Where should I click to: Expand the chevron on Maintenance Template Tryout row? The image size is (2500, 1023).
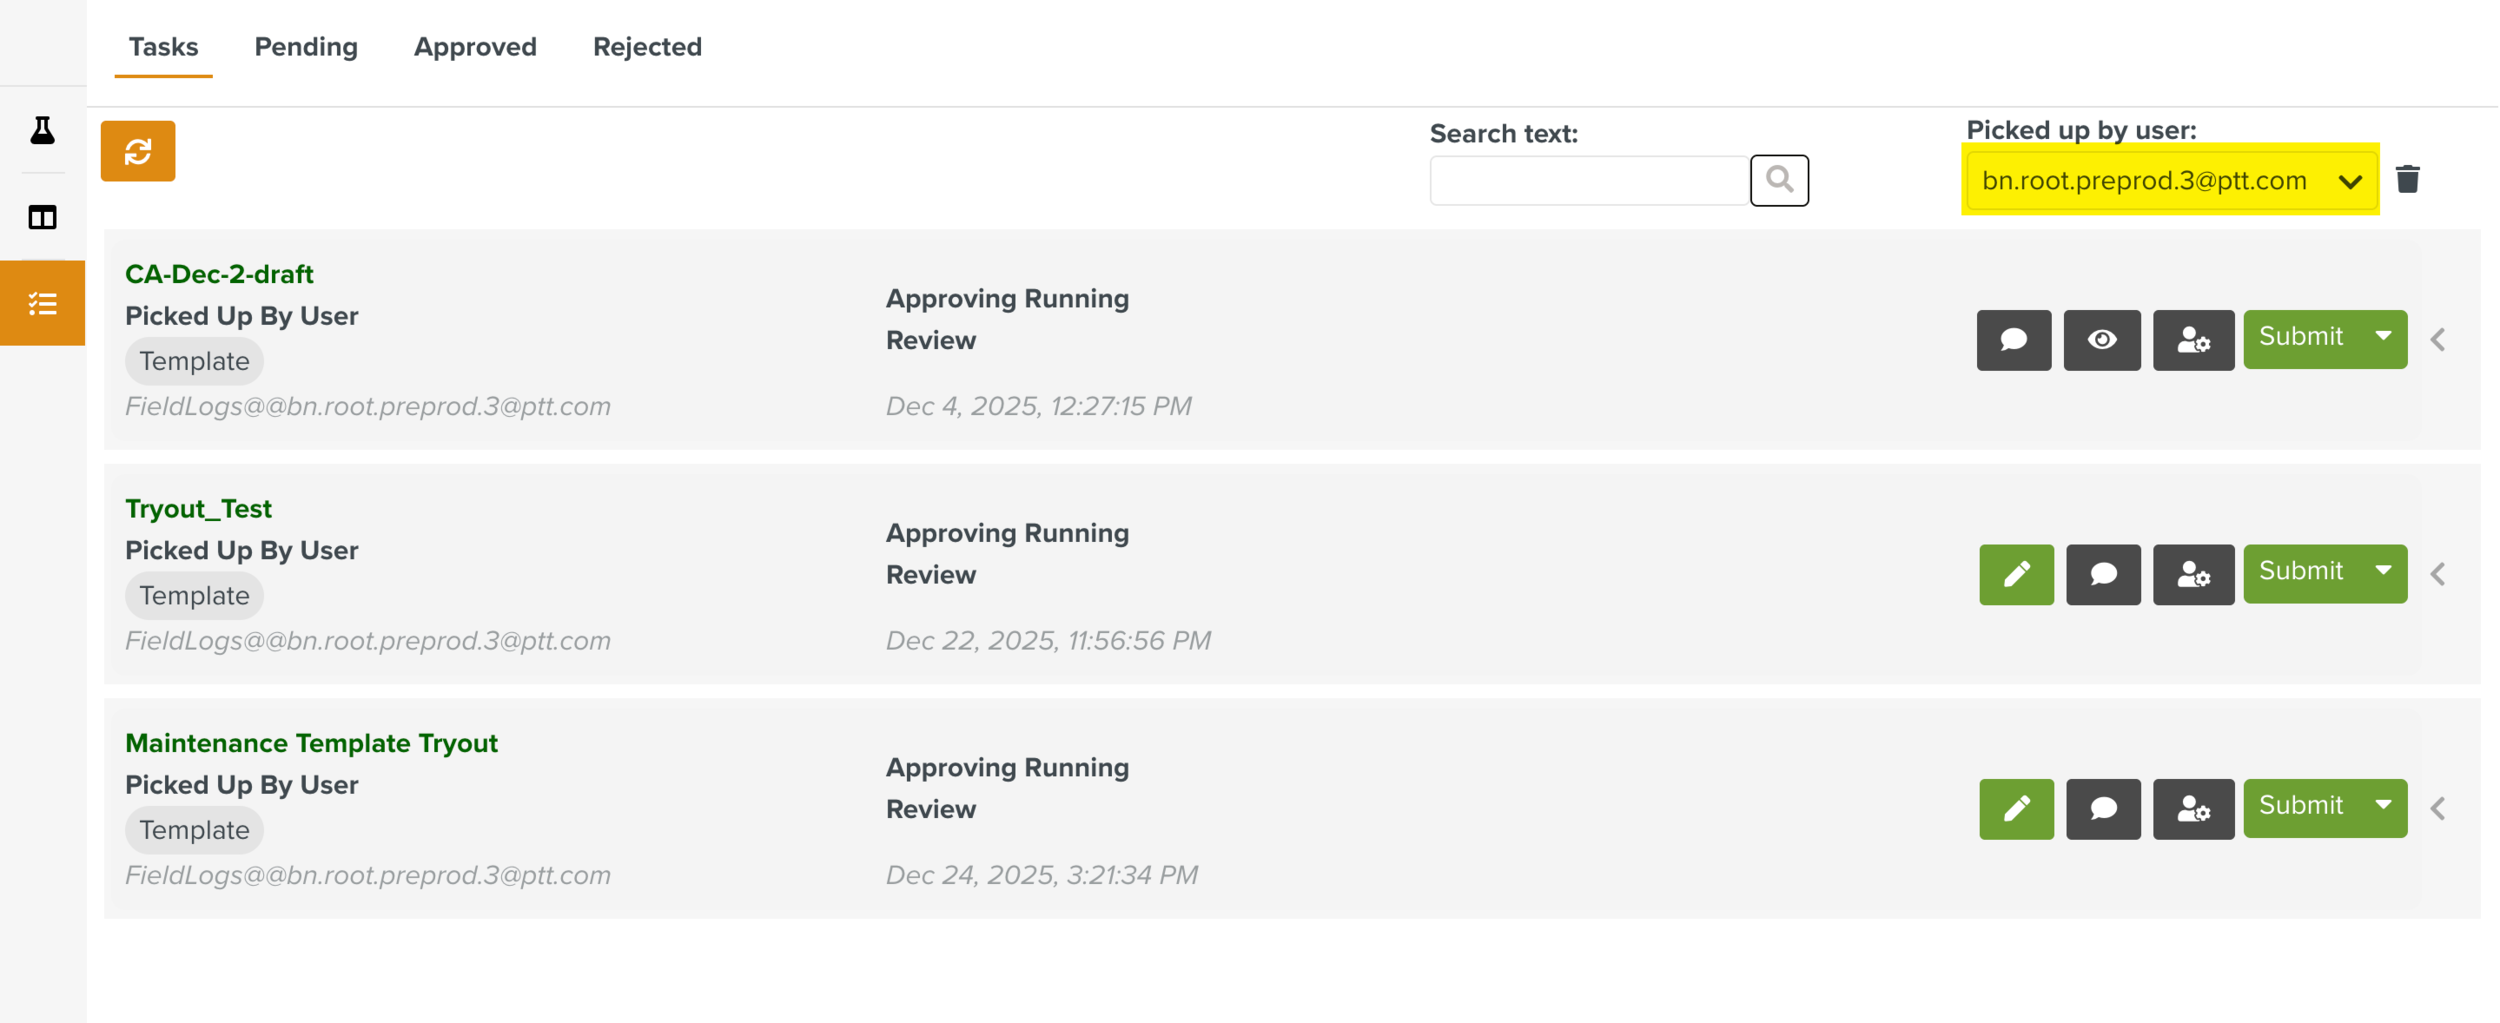click(2439, 809)
